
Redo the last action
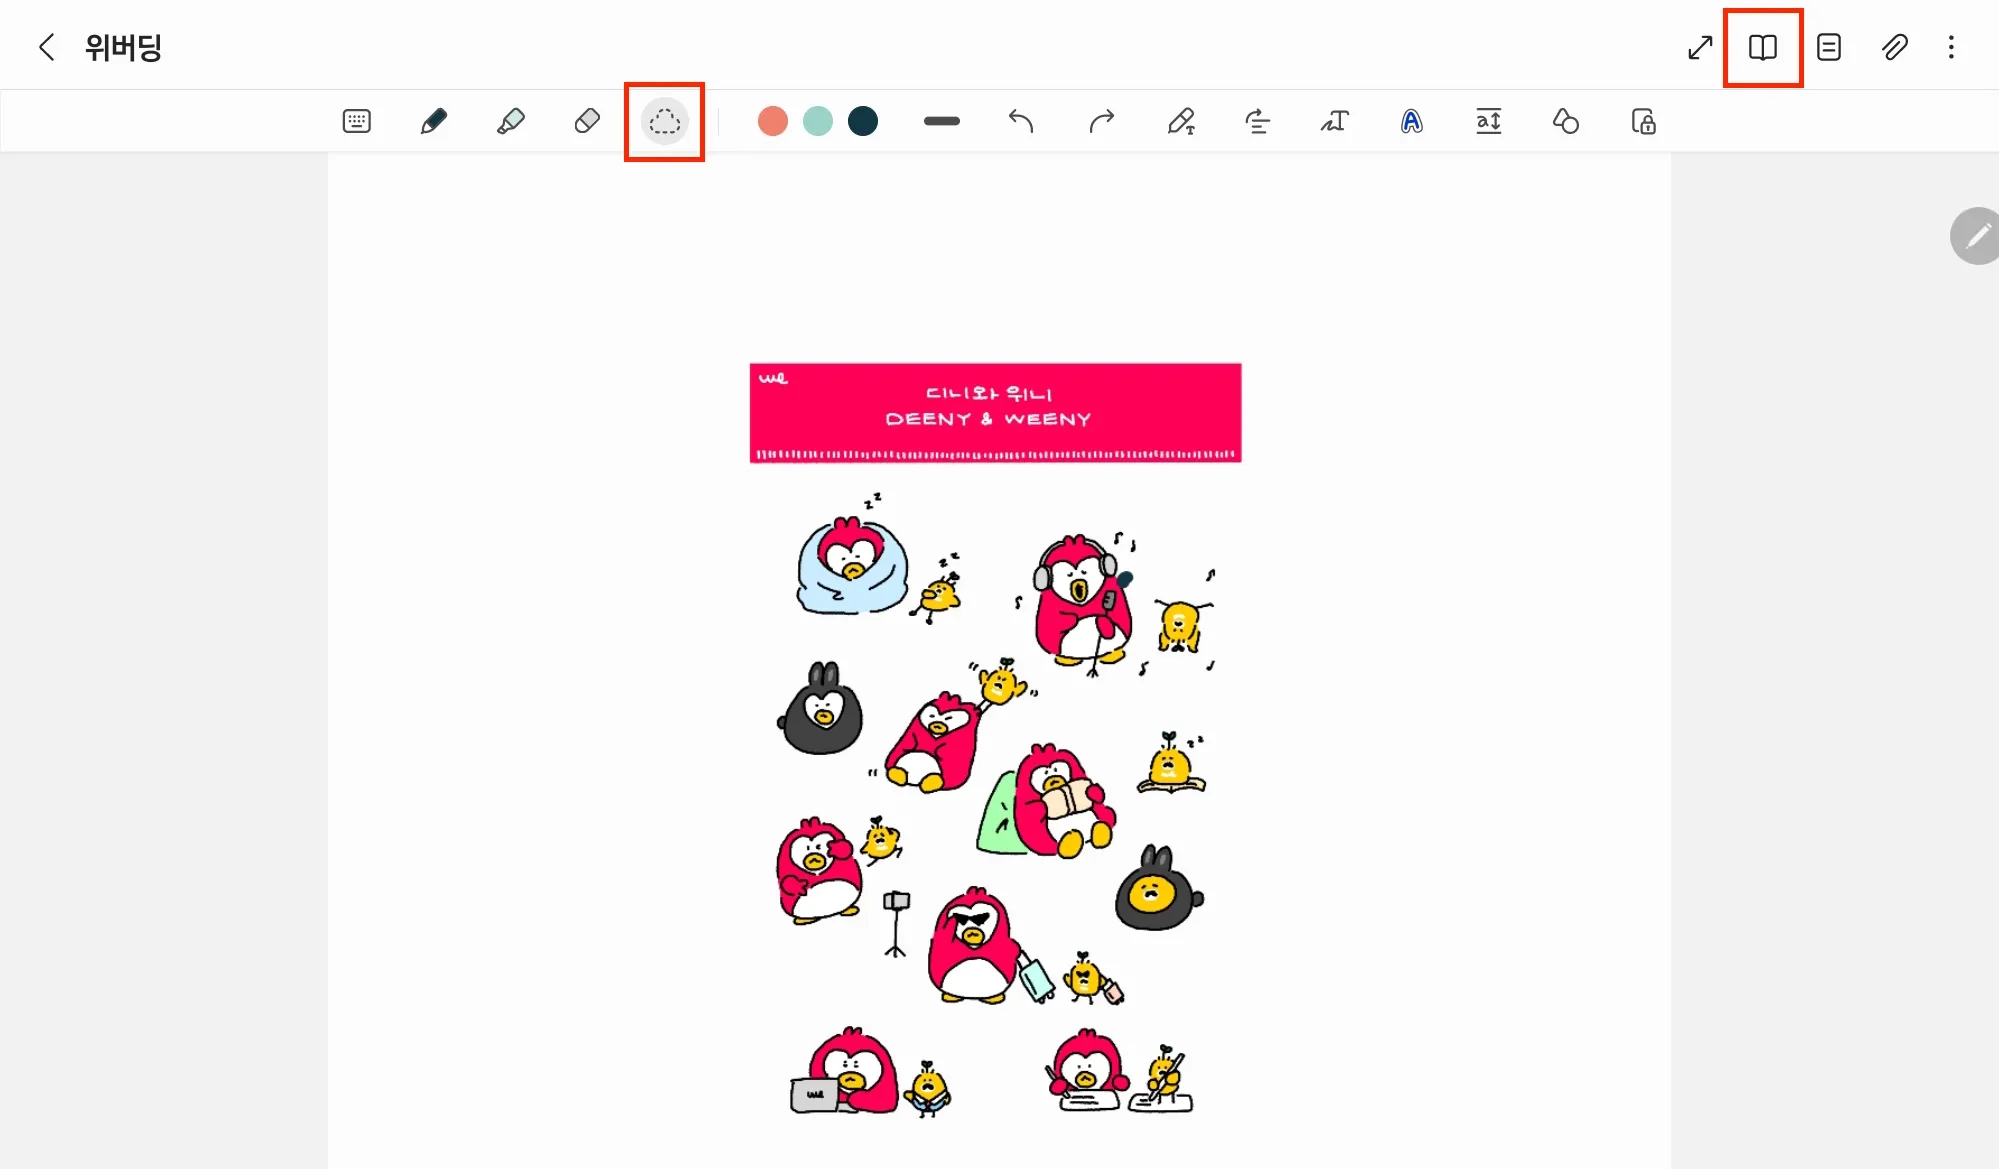tap(1101, 121)
